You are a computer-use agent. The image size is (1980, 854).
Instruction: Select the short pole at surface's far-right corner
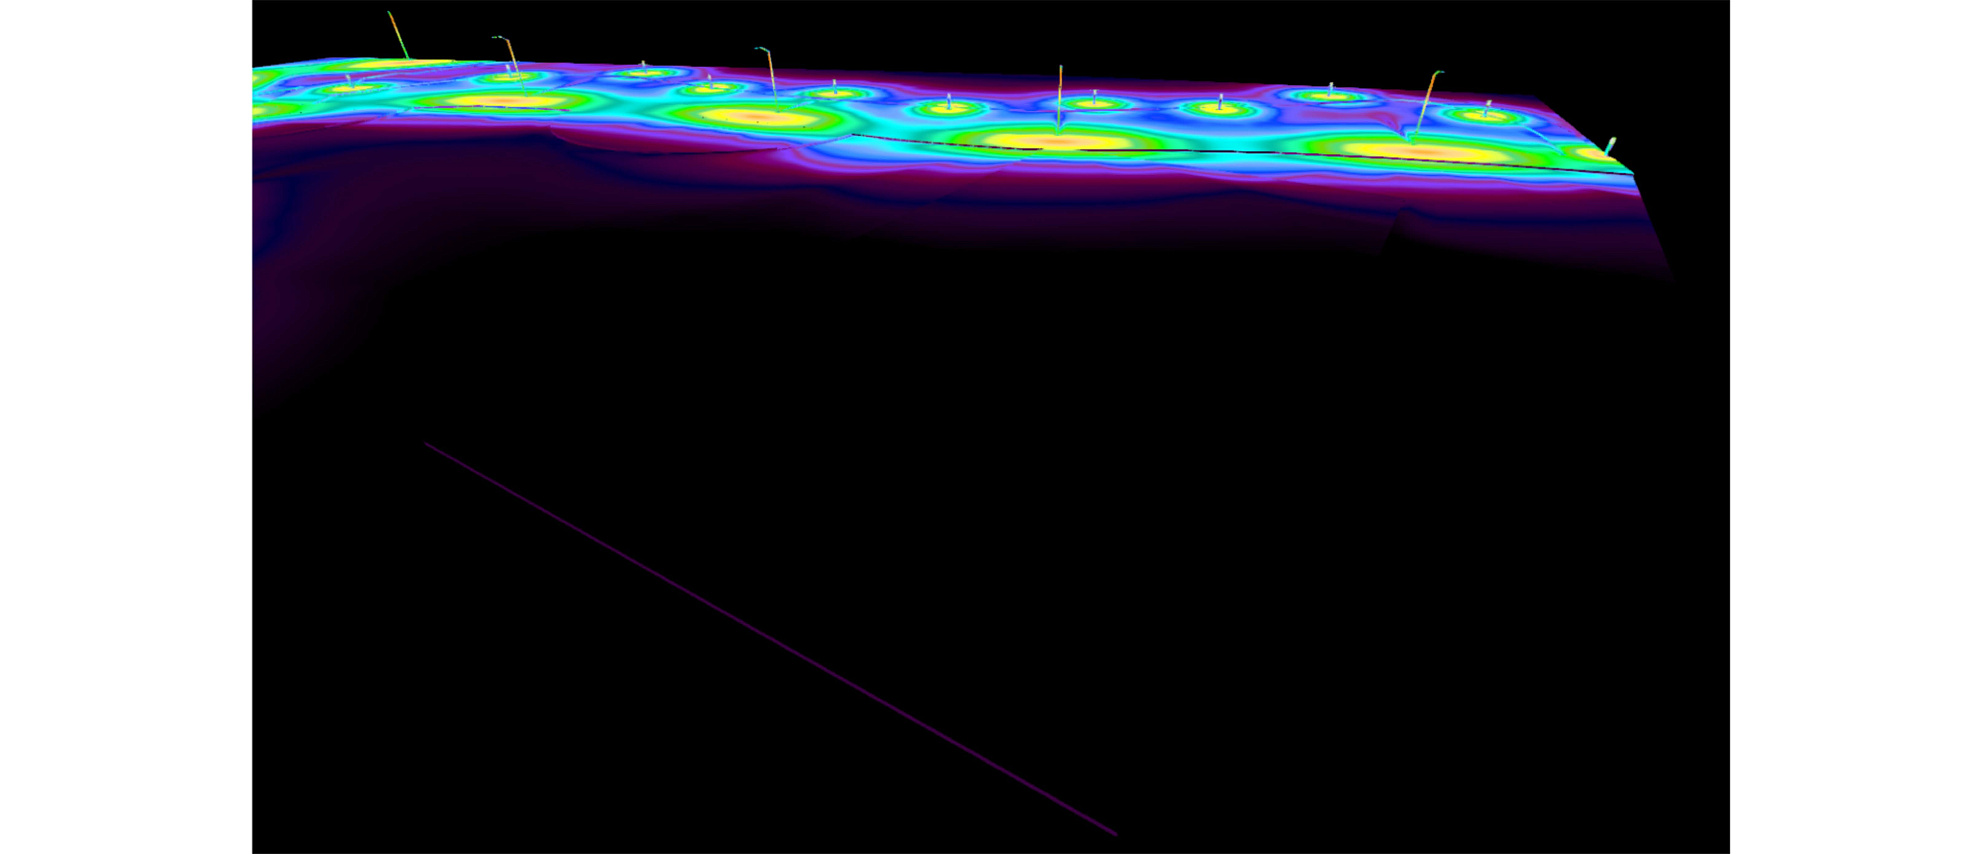click(1610, 146)
